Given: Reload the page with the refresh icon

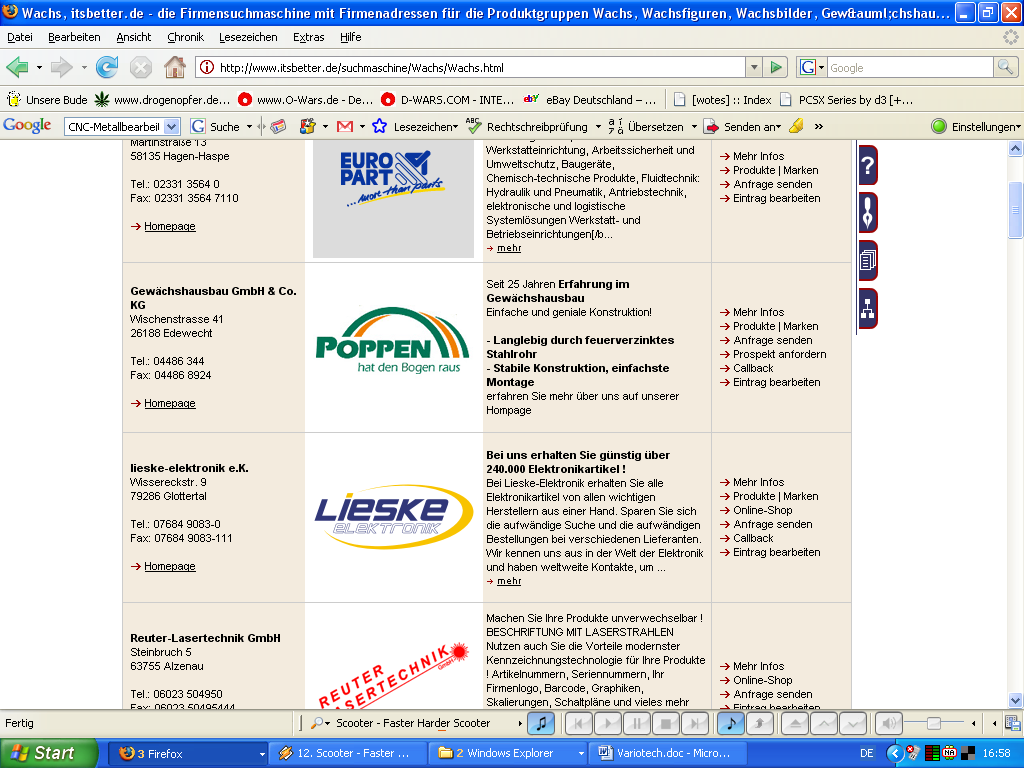Looking at the screenshot, I should [107, 67].
